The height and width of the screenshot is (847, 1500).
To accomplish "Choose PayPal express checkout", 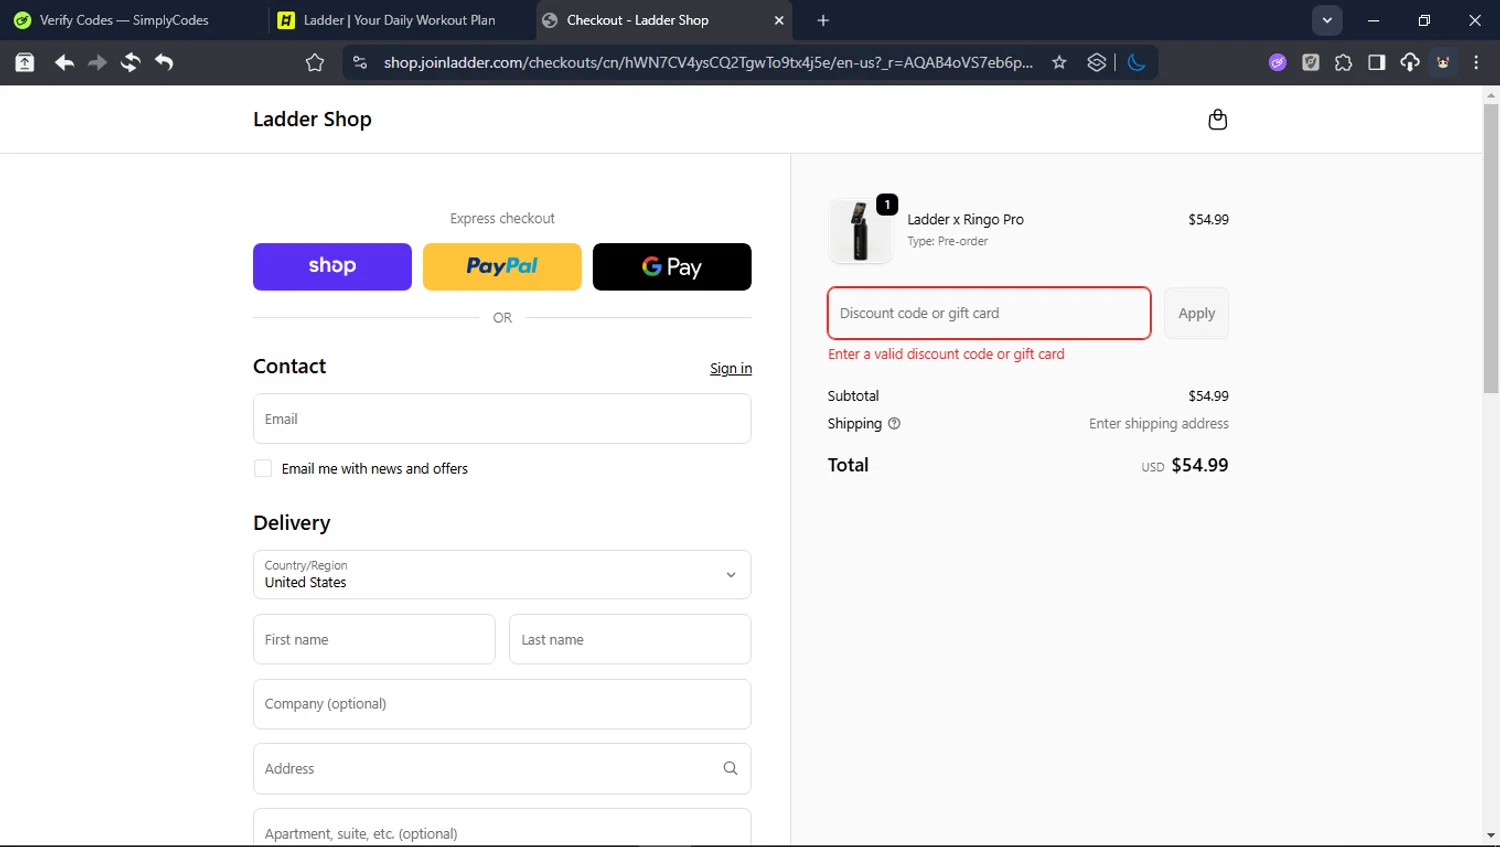I will [502, 267].
